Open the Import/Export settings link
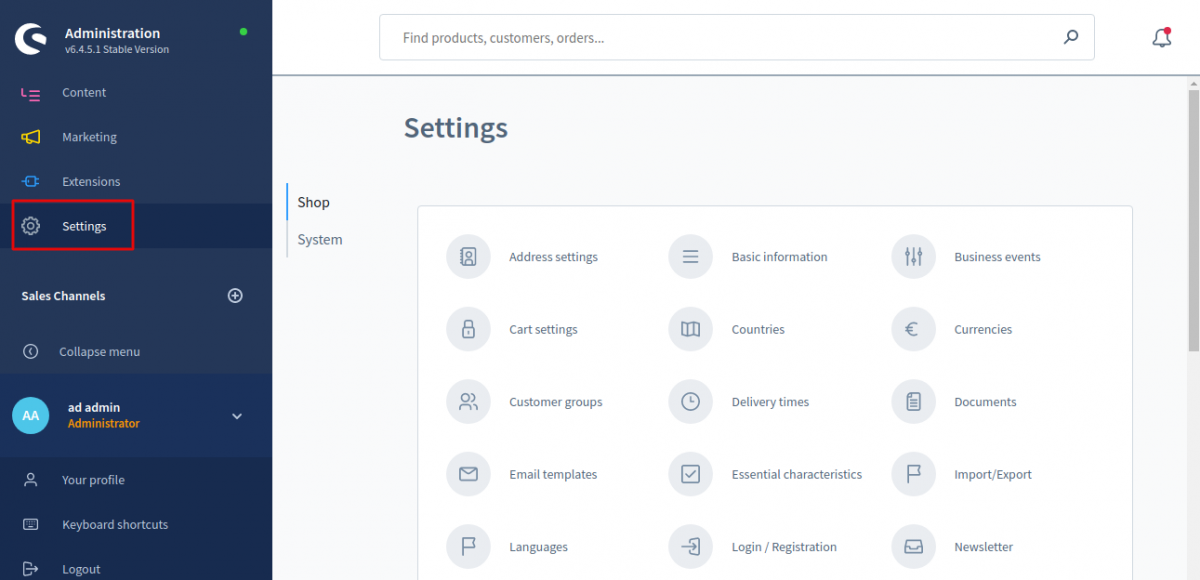Viewport: 1200px width, 580px height. (992, 475)
